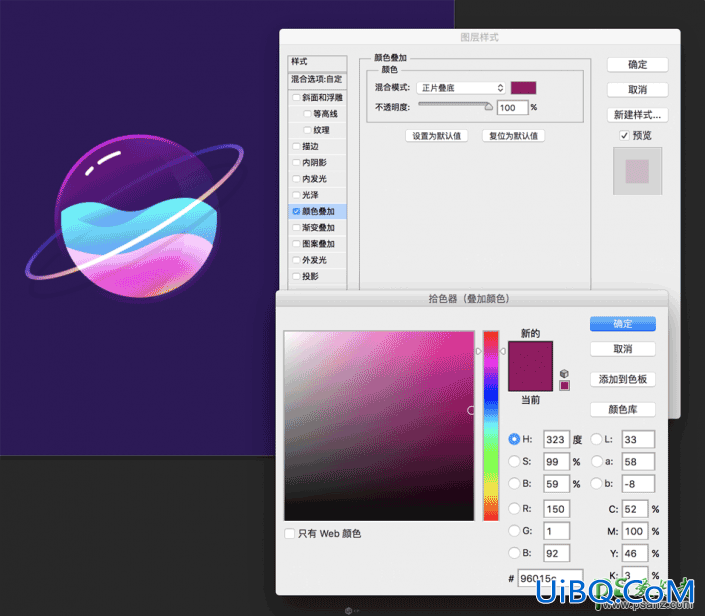Screen dimensions: 705x616
Task: Select 混合选项:自定 in the list
Action: [x=317, y=79]
